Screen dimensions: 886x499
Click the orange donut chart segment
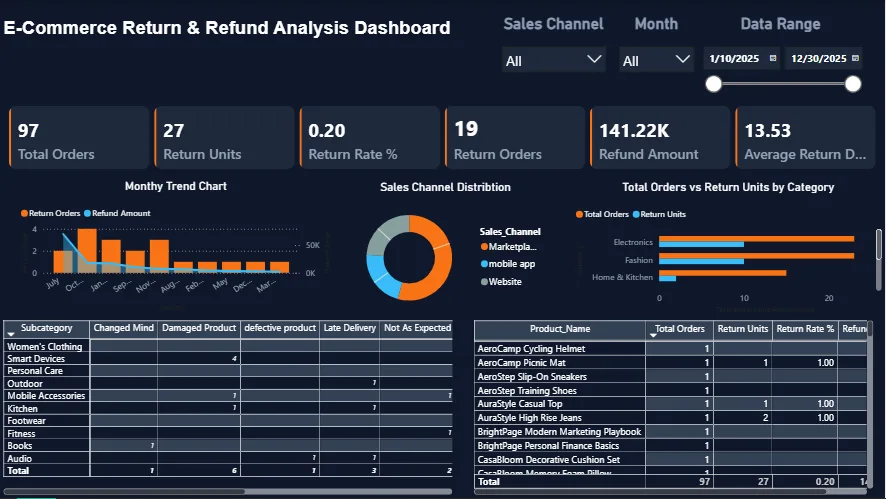442,266
